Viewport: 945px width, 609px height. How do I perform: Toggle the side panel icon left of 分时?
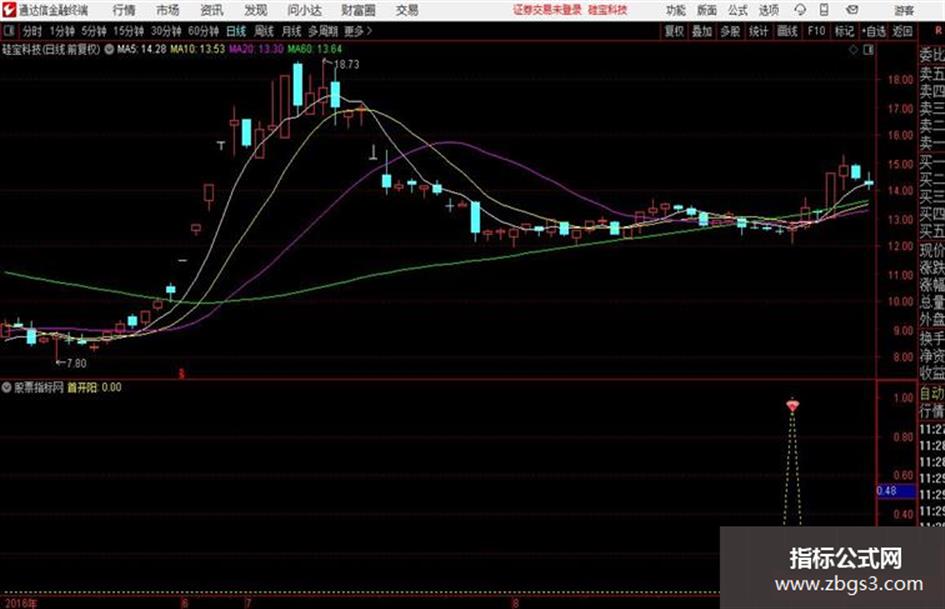[x=8, y=31]
